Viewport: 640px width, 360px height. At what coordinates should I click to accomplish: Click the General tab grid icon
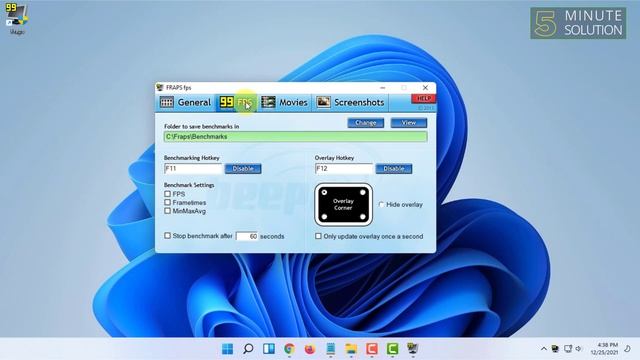coord(167,102)
